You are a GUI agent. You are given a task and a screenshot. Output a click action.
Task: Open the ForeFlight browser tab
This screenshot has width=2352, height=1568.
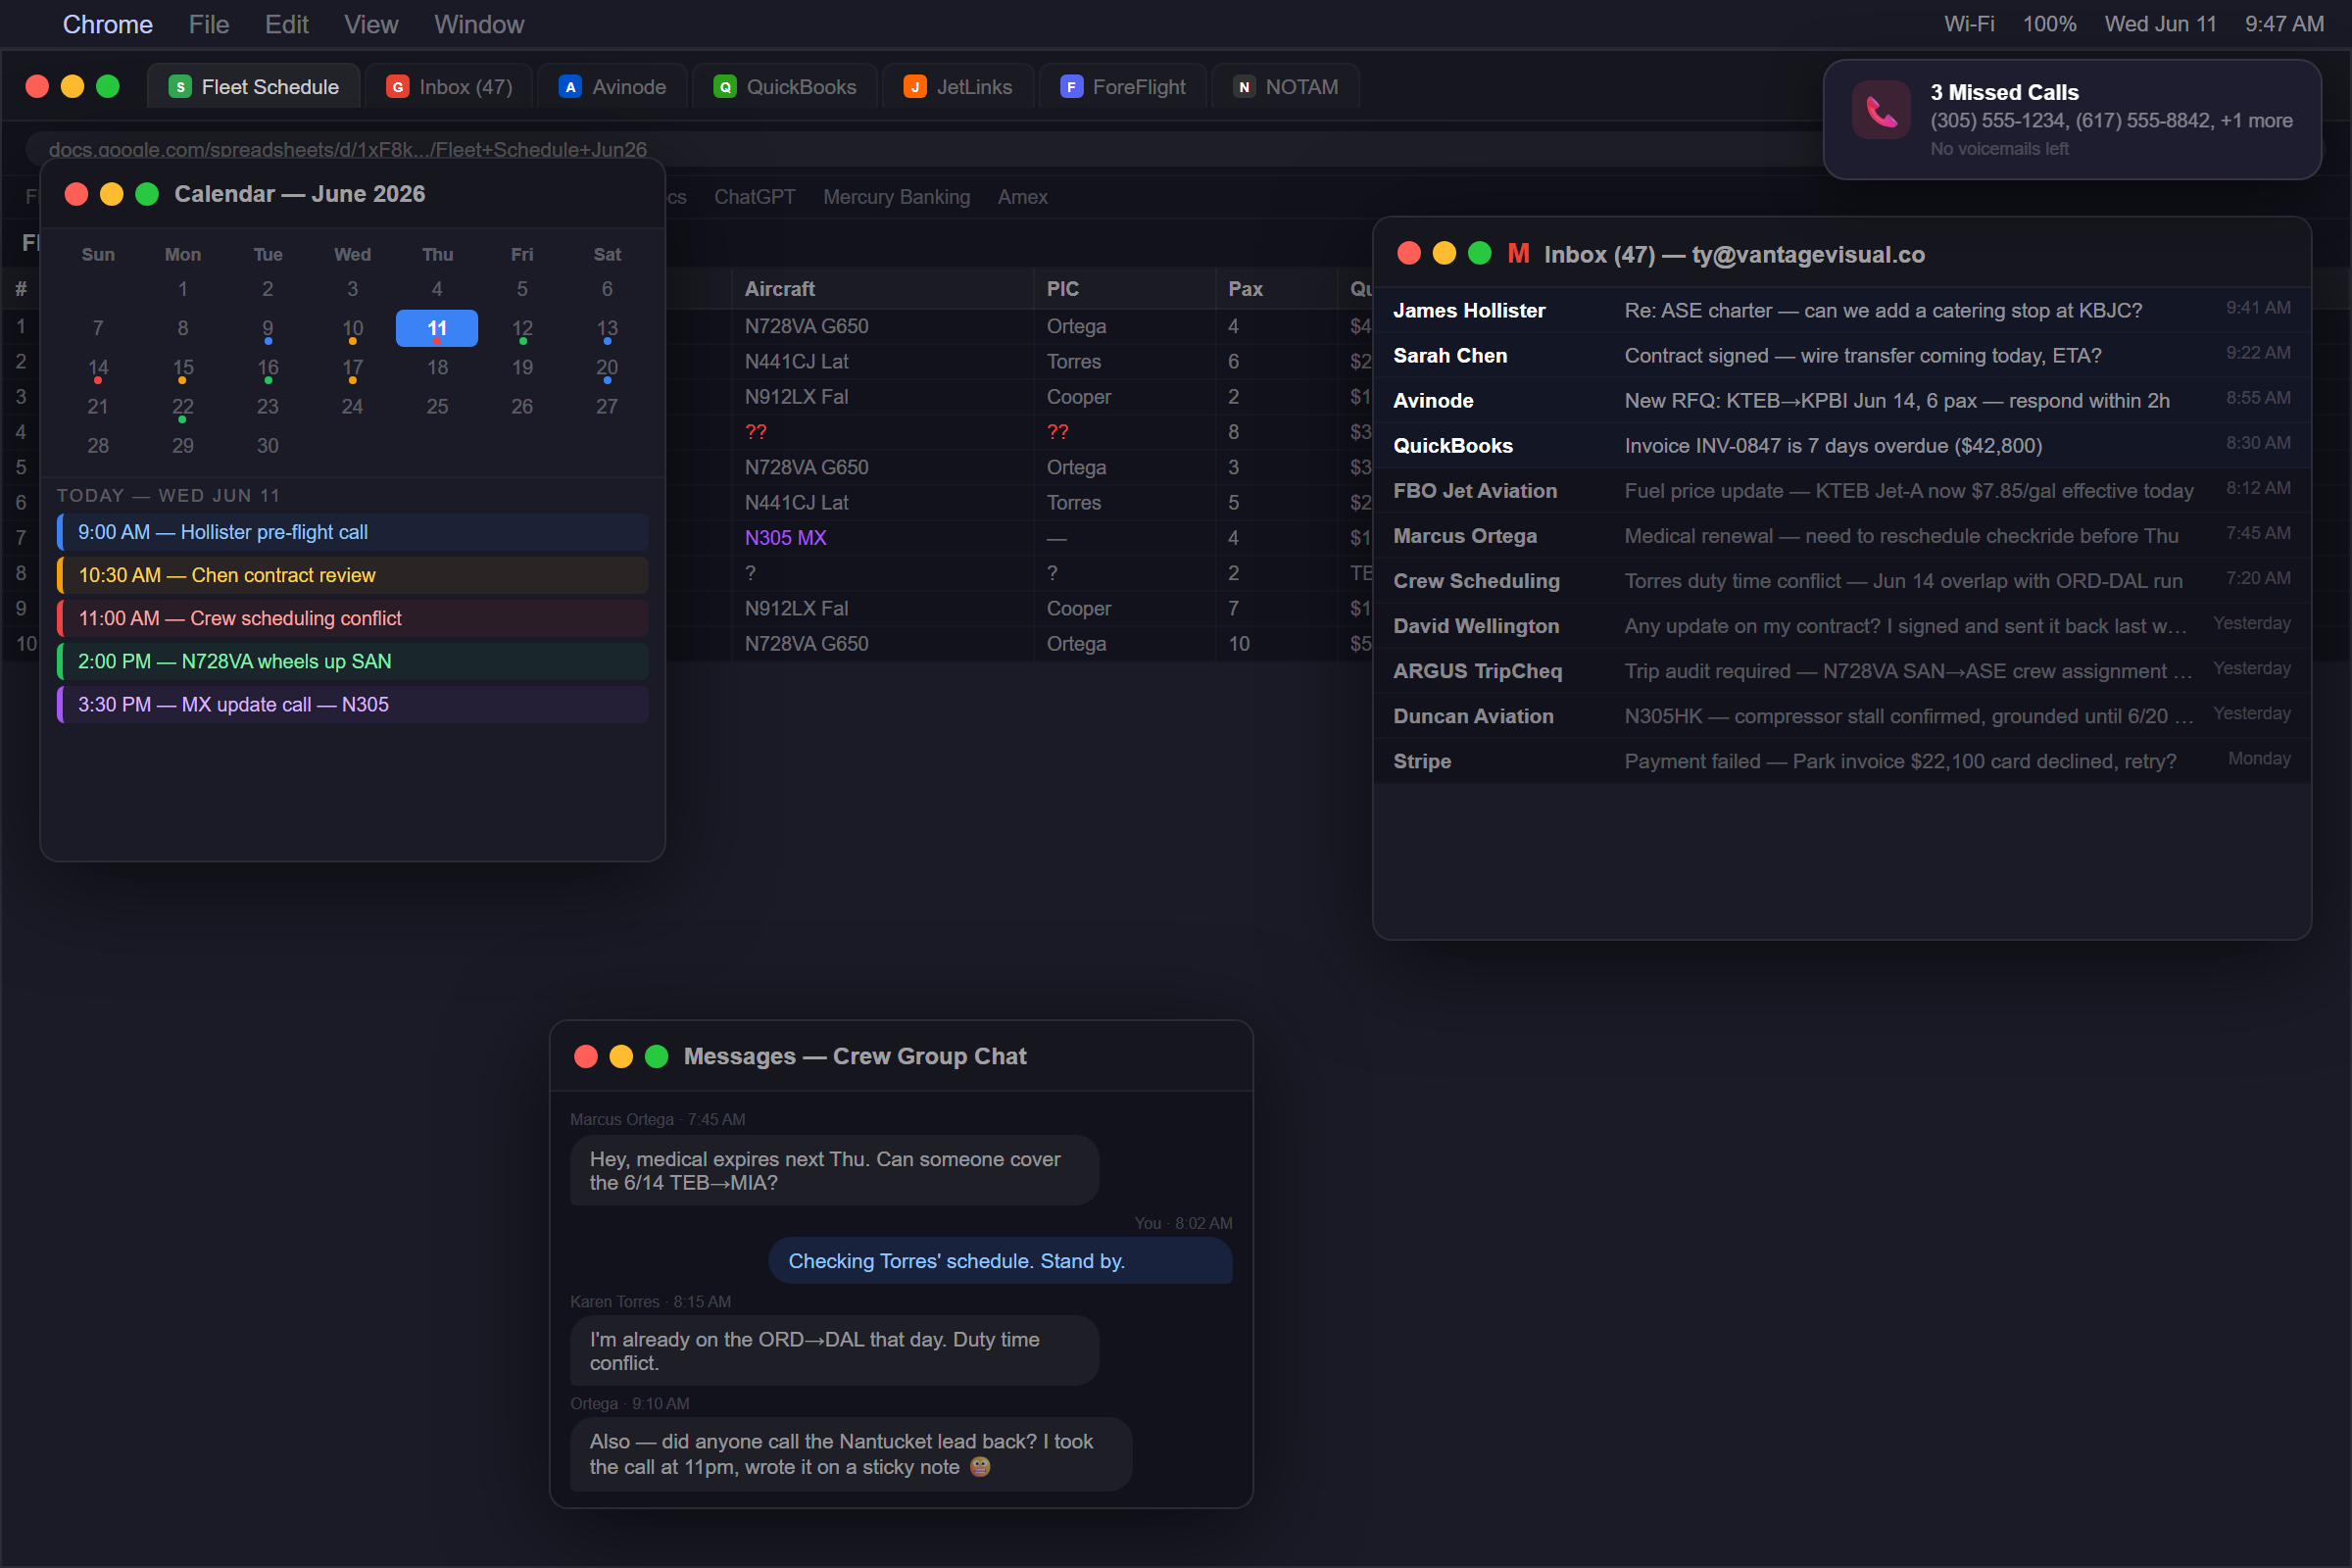click(1123, 87)
